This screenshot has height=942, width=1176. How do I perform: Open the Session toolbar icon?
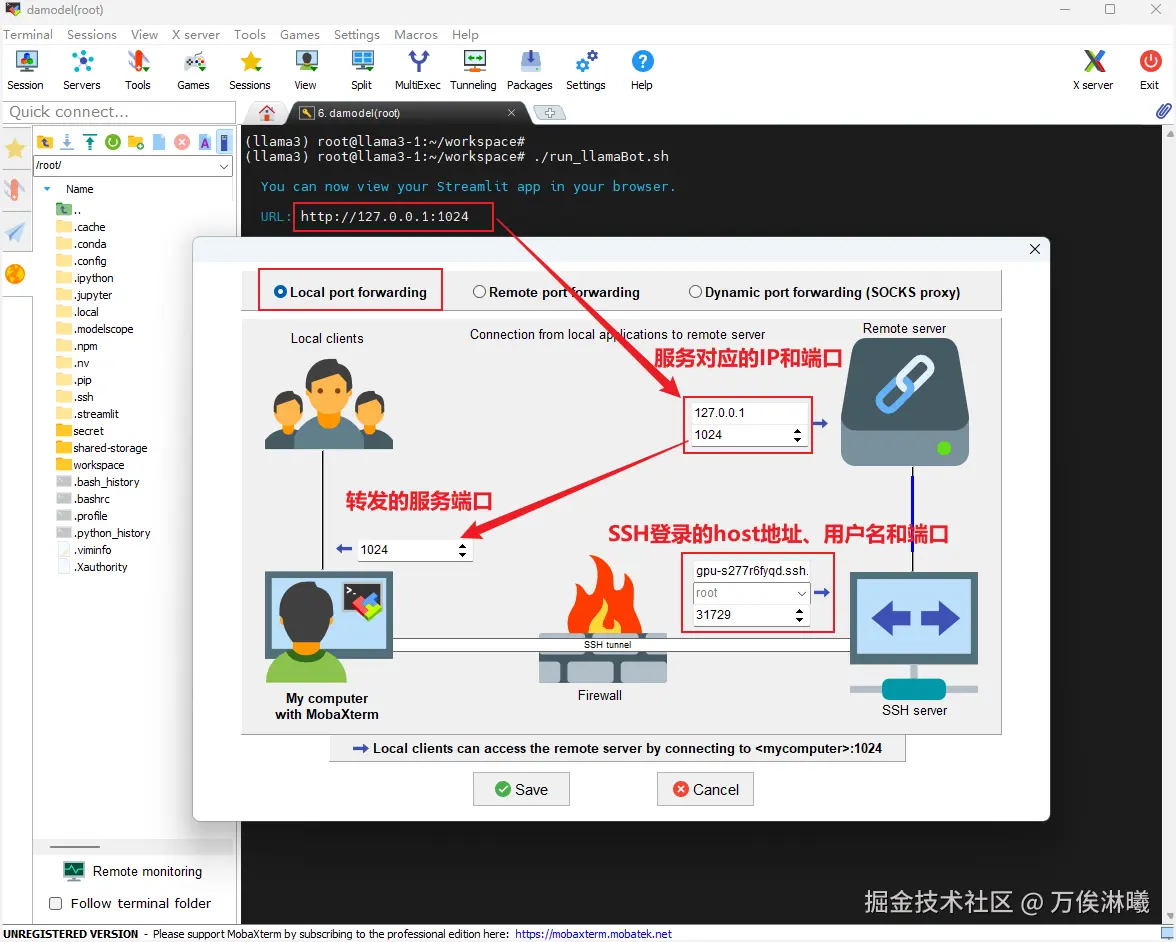26,70
